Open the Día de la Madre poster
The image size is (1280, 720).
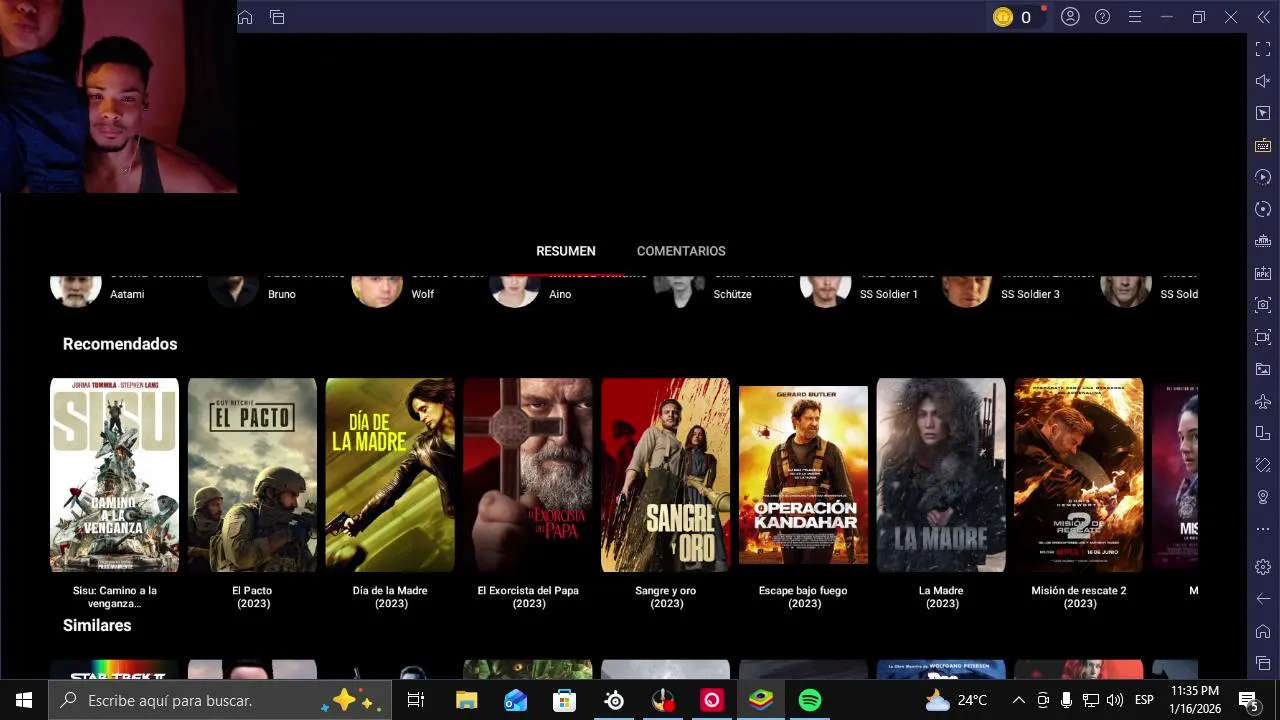click(x=390, y=475)
